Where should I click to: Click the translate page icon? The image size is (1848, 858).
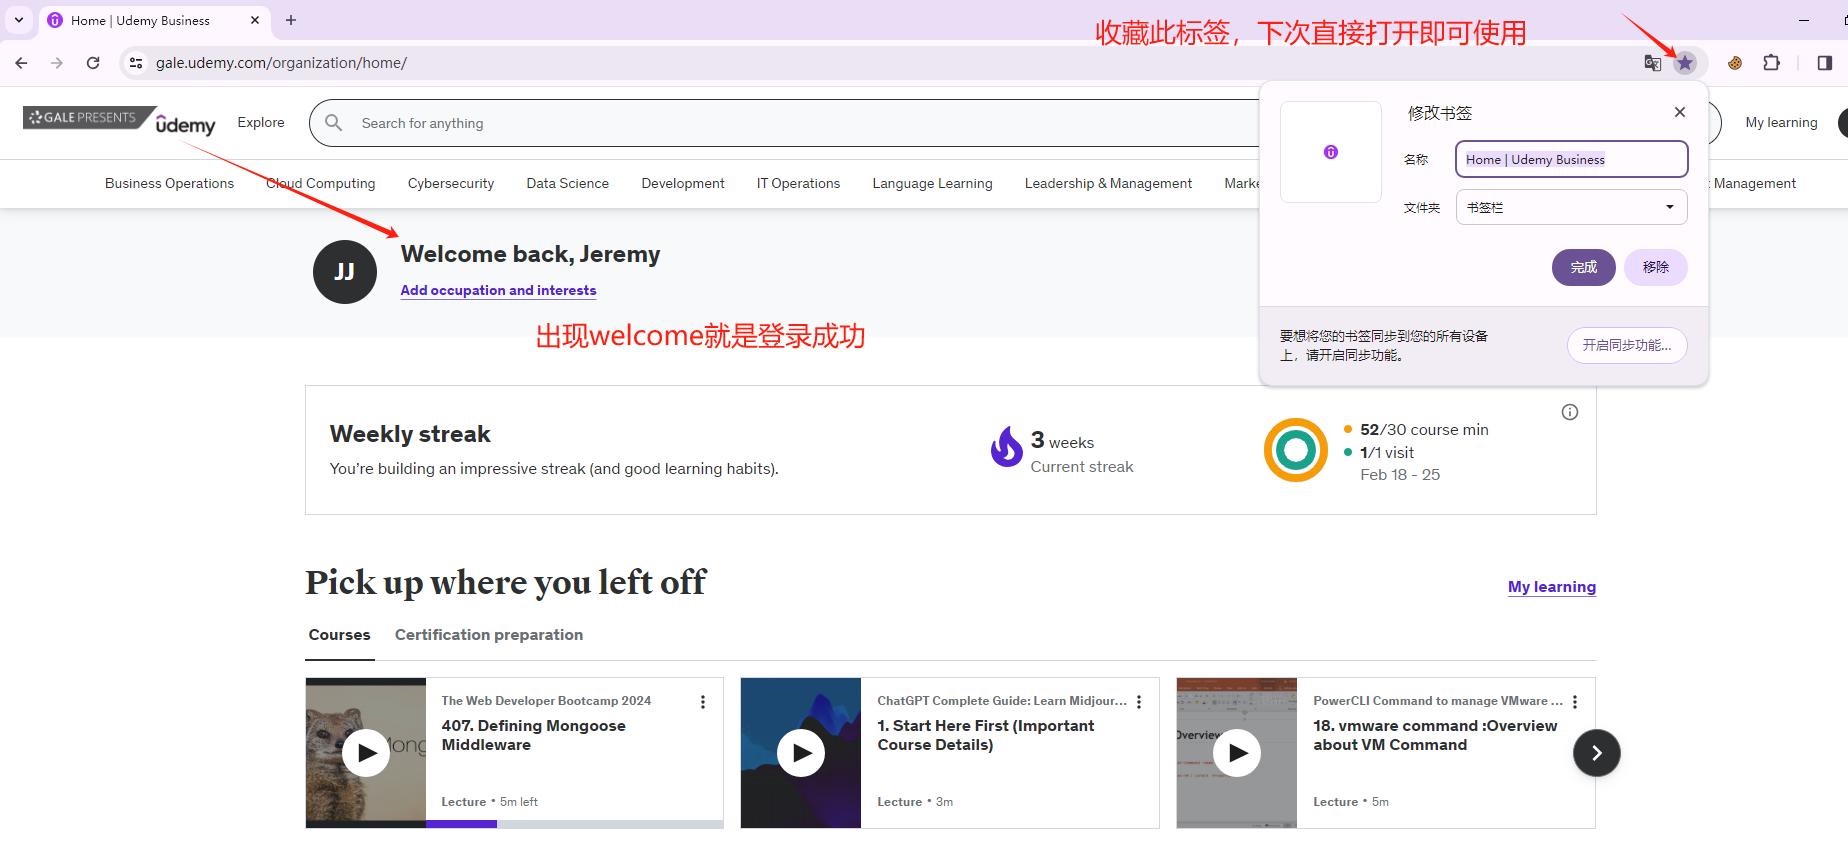tap(1652, 63)
